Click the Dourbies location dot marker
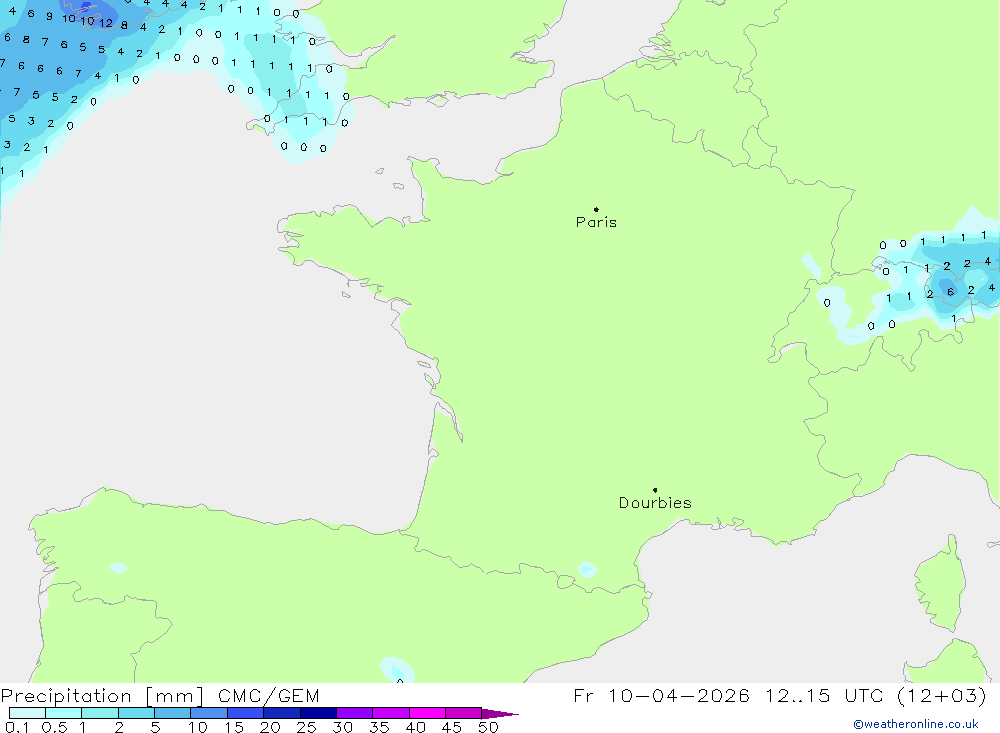Viewport: 1000px width, 733px height. coord(655,490)
